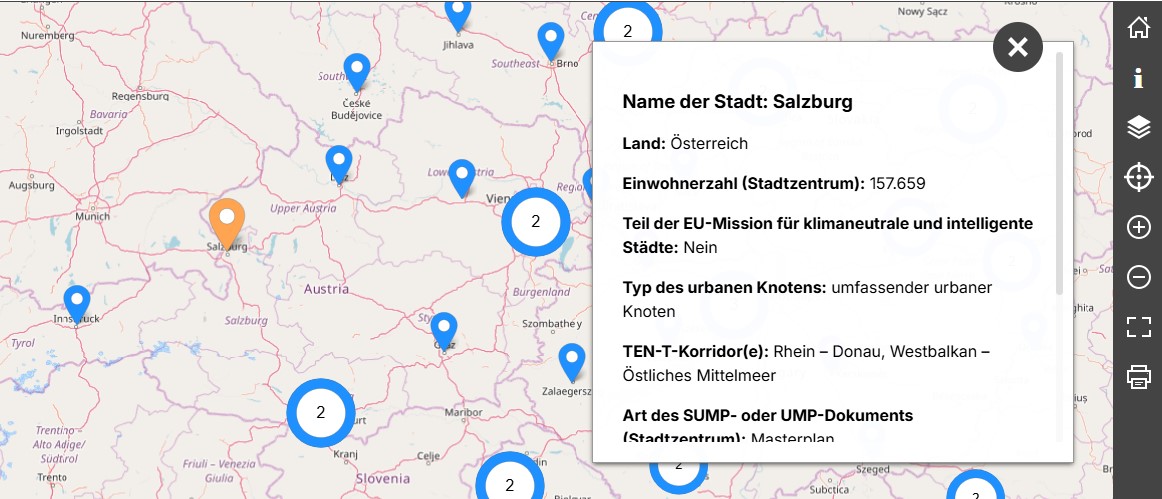Image resolution: width=1162 pixels, height=499 pixels.
Task: Close the Salzburg info popup
Action: 1018,47
